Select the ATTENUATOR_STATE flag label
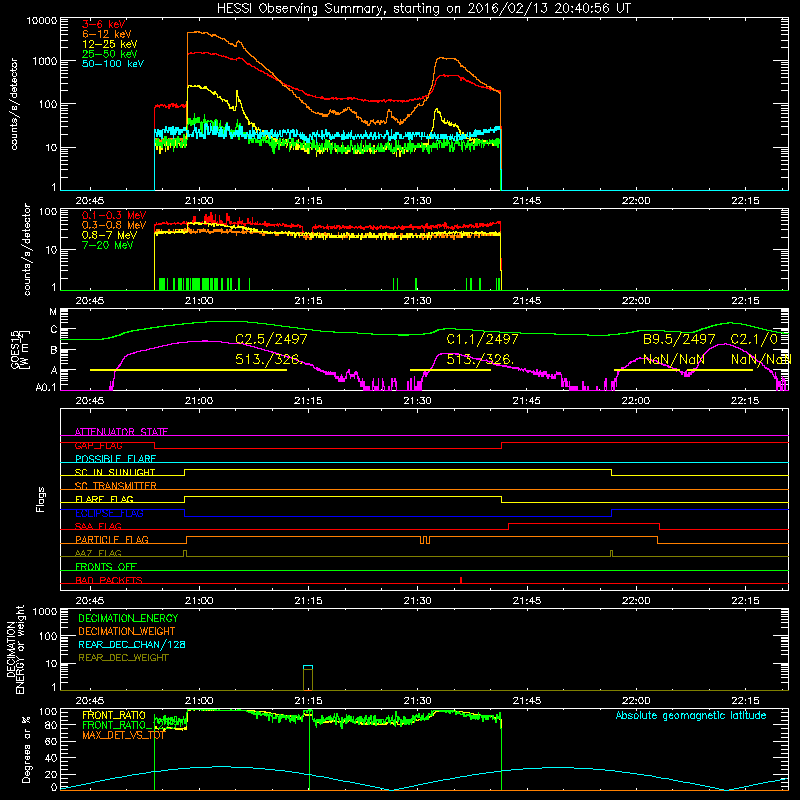 coord(121,432)
